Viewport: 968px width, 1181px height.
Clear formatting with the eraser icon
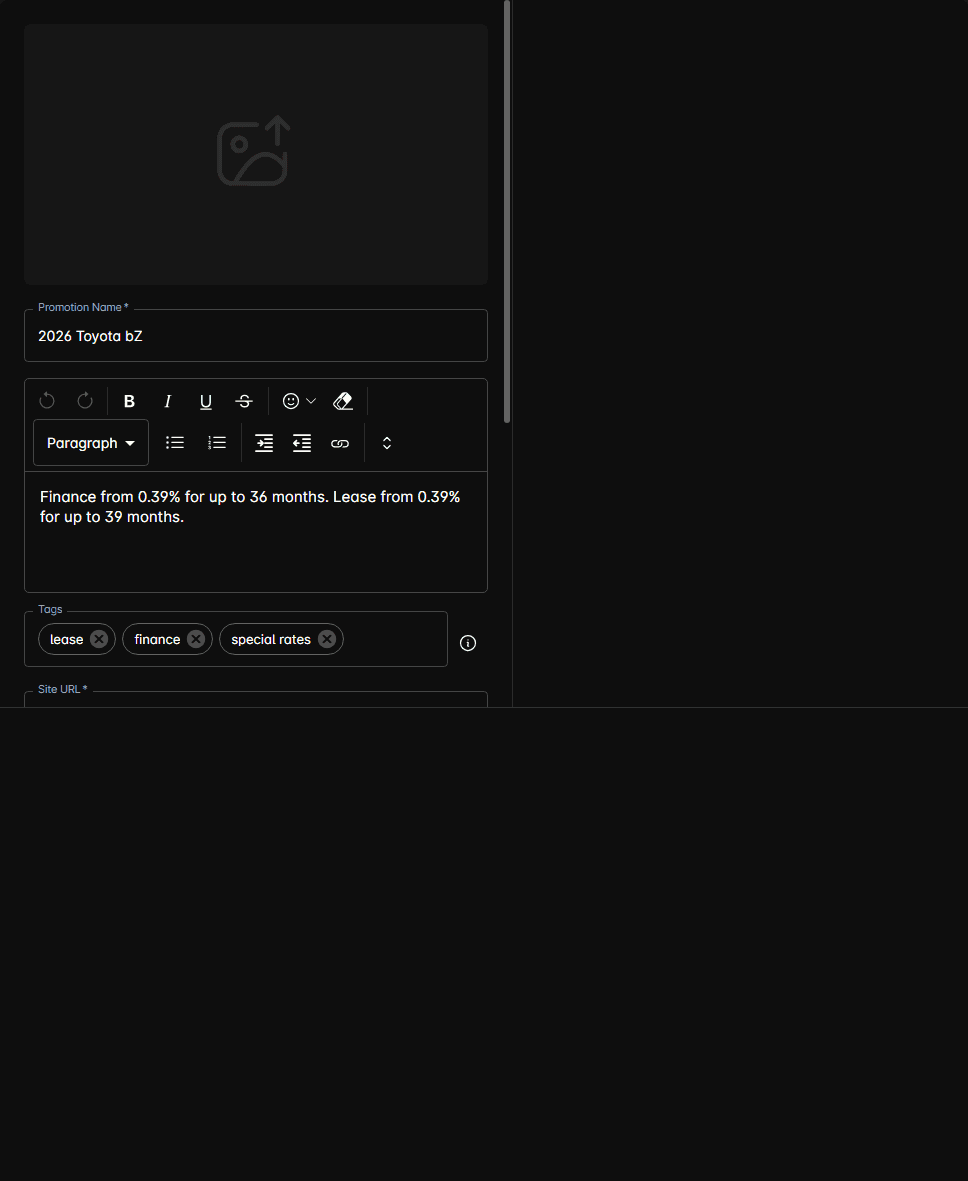pyautogui.click(x=343, y=401)
